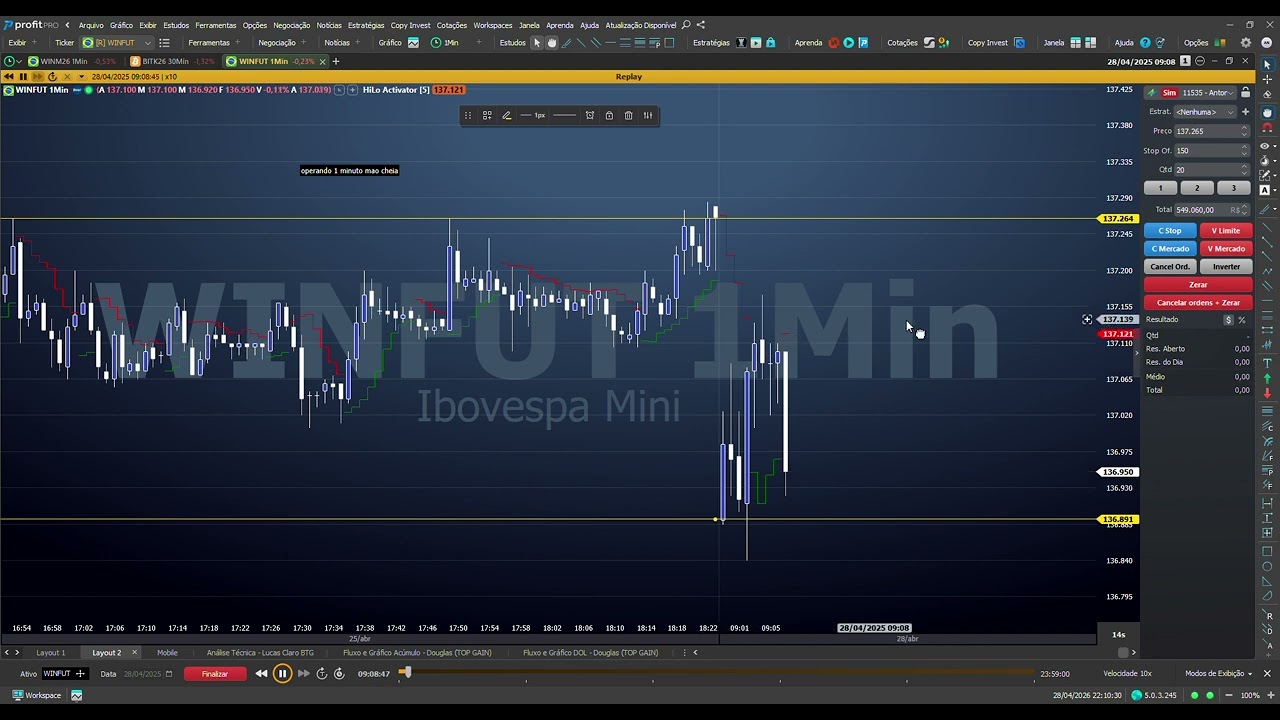Switch to Layout 1 tab
Screen dimensions: 1280x720
51,653
